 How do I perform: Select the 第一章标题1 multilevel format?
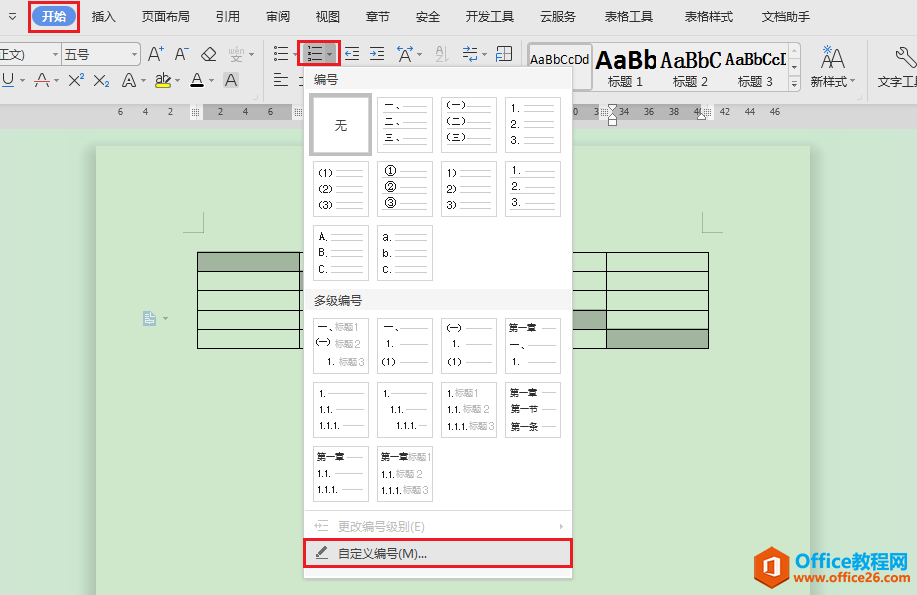[405, 474]
